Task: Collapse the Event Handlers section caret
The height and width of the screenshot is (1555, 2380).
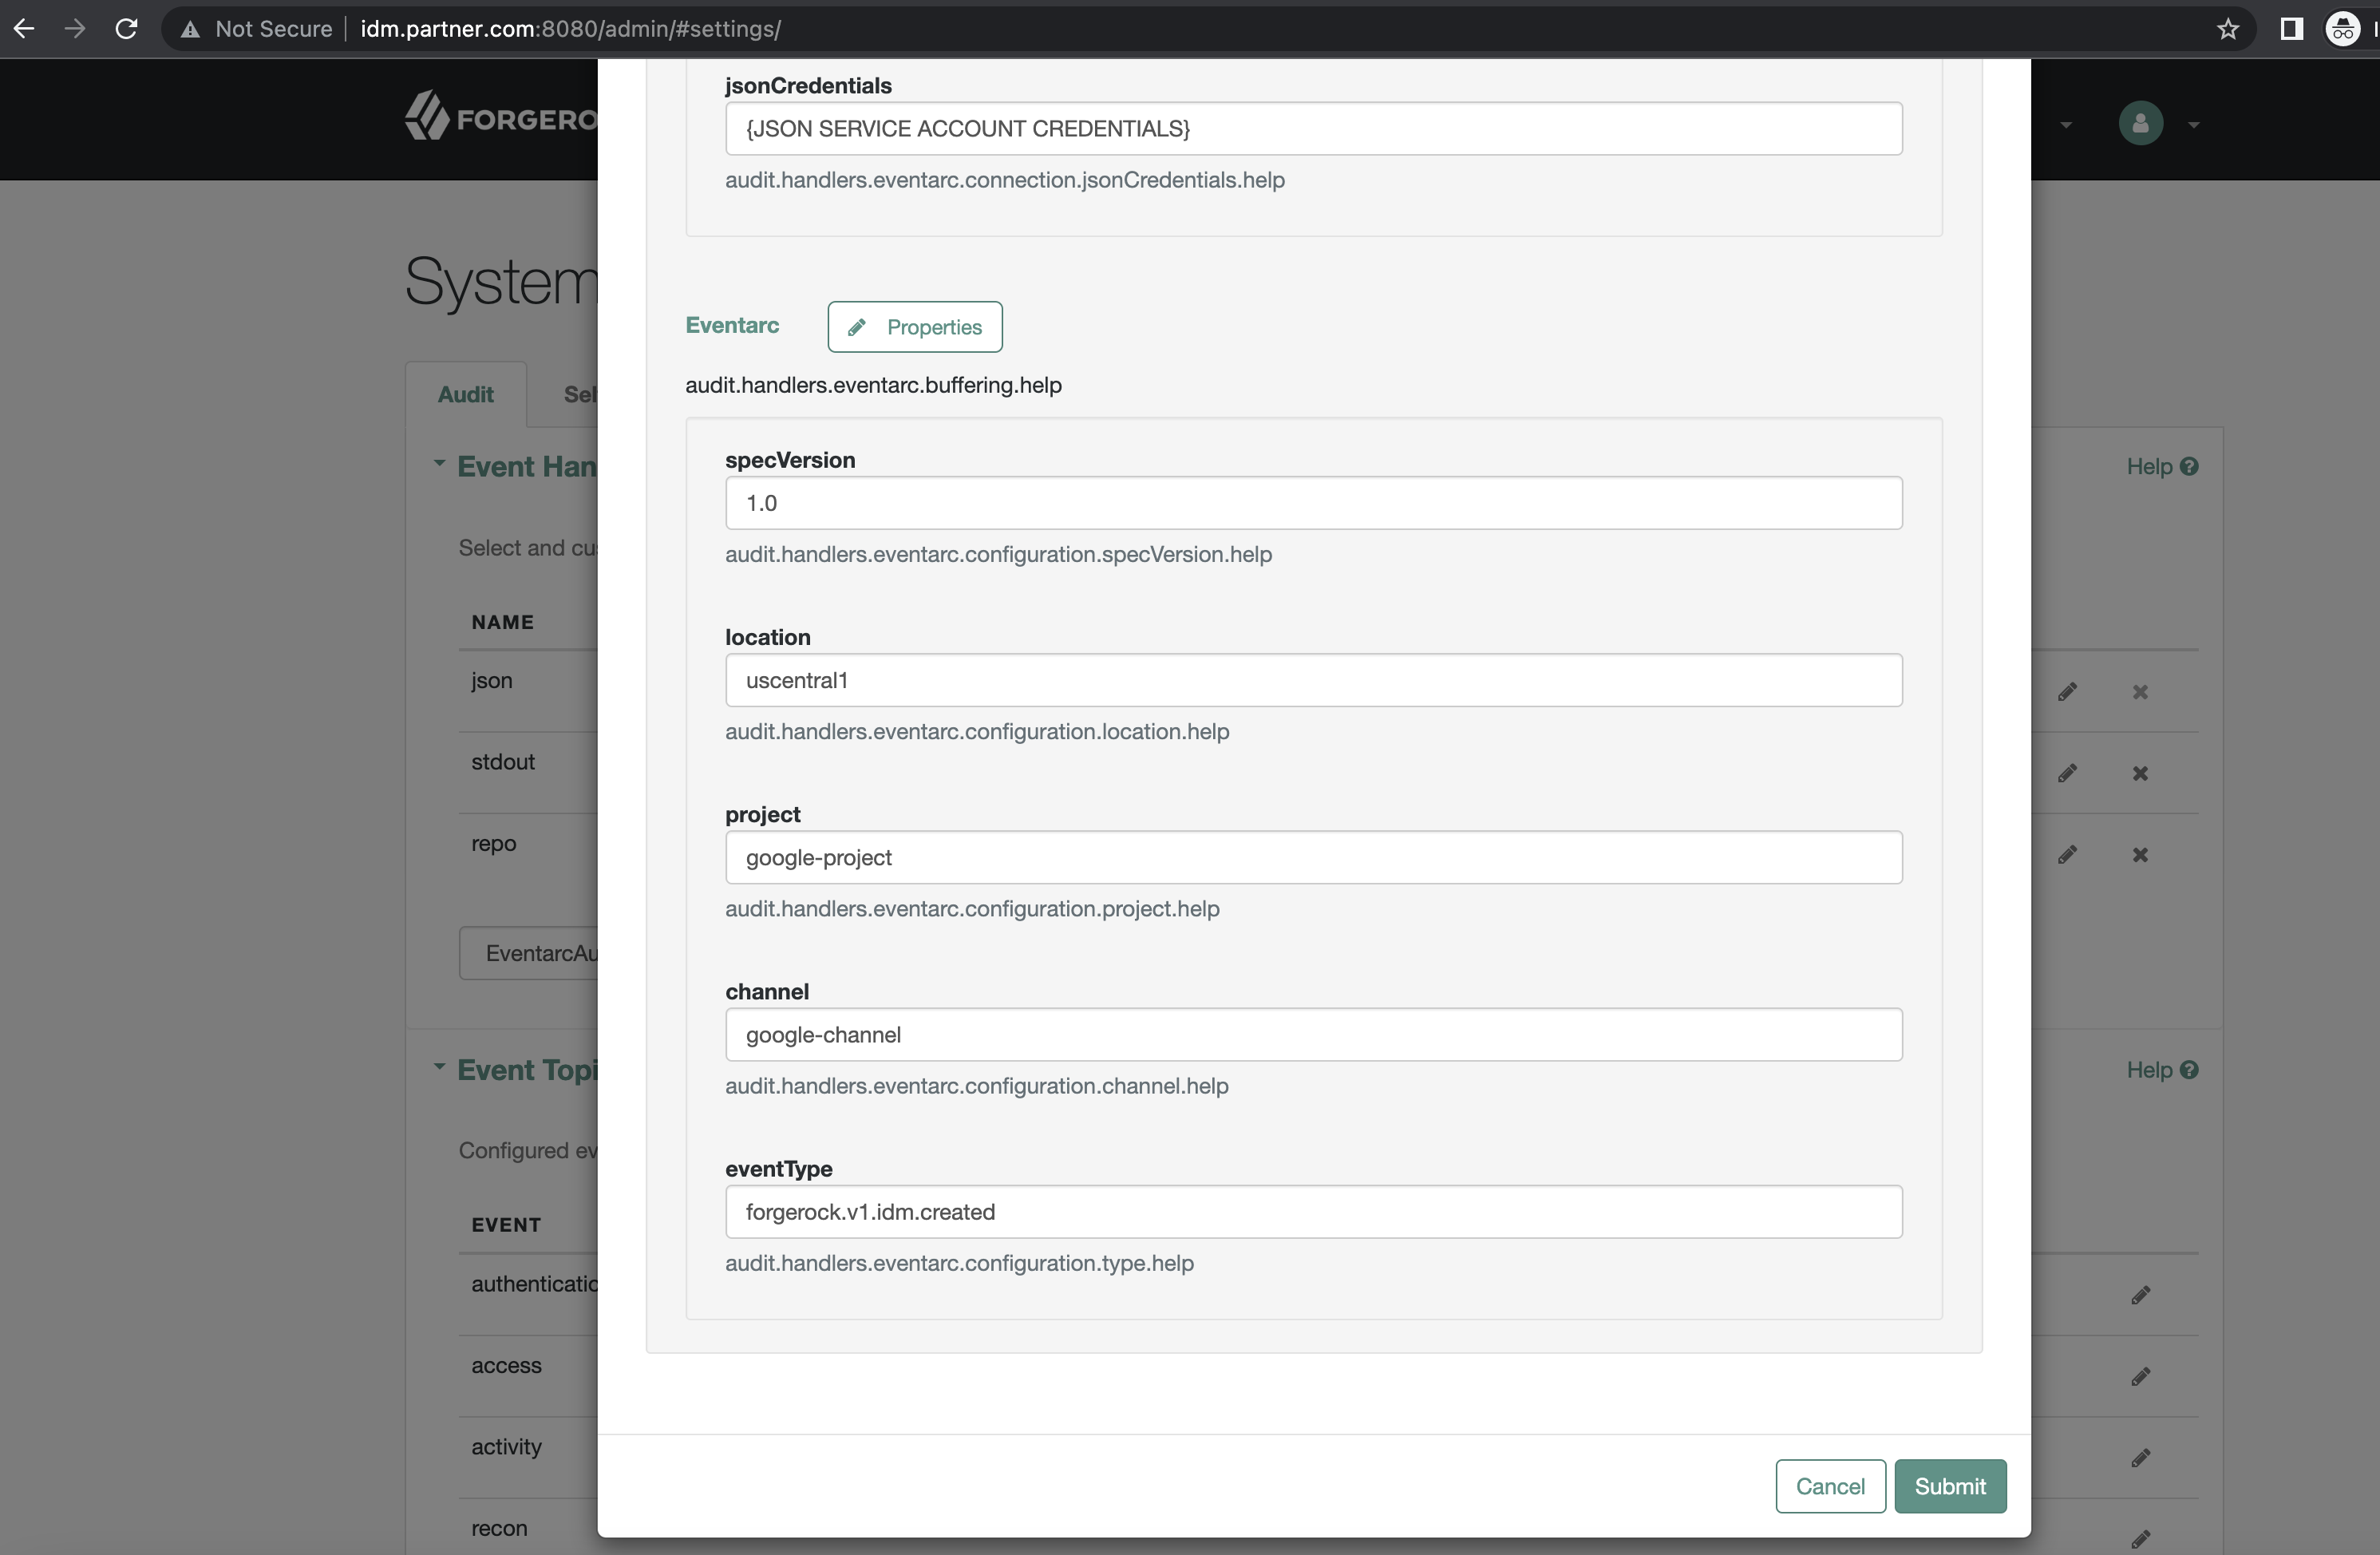Action: pyautogui.click(x=439, y=464)
